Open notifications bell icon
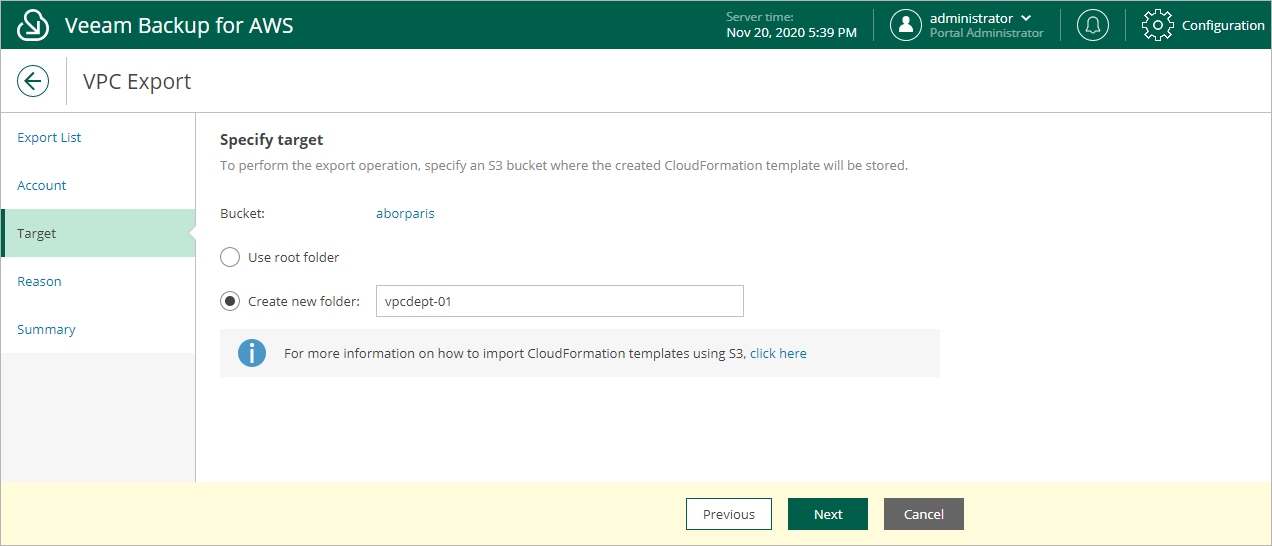This screenshot has height=546, width=1272. (x=1092, y=25)
